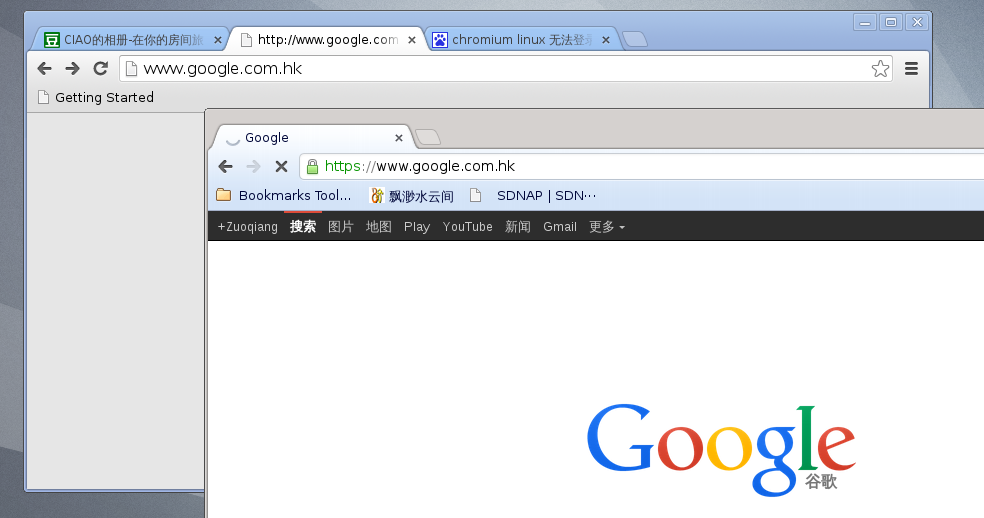Image resolution: width=984 pixels, height=518 pixels.
Task: Go back in the front Google window
Action: (225, 166)
